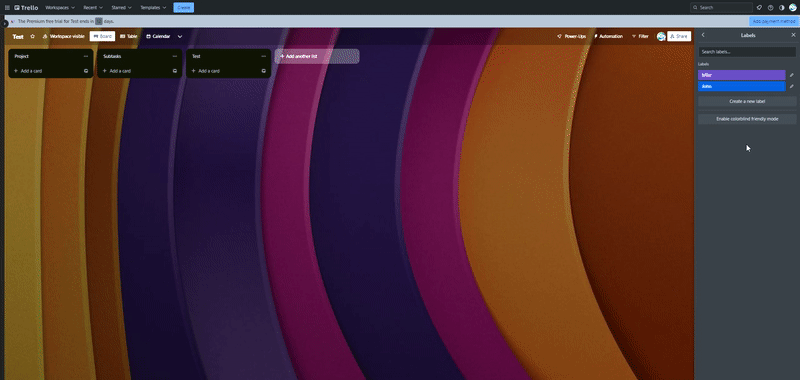800x380 pixels.
Task: Open the Subtasks list actions menu
Action: point(174,56)
